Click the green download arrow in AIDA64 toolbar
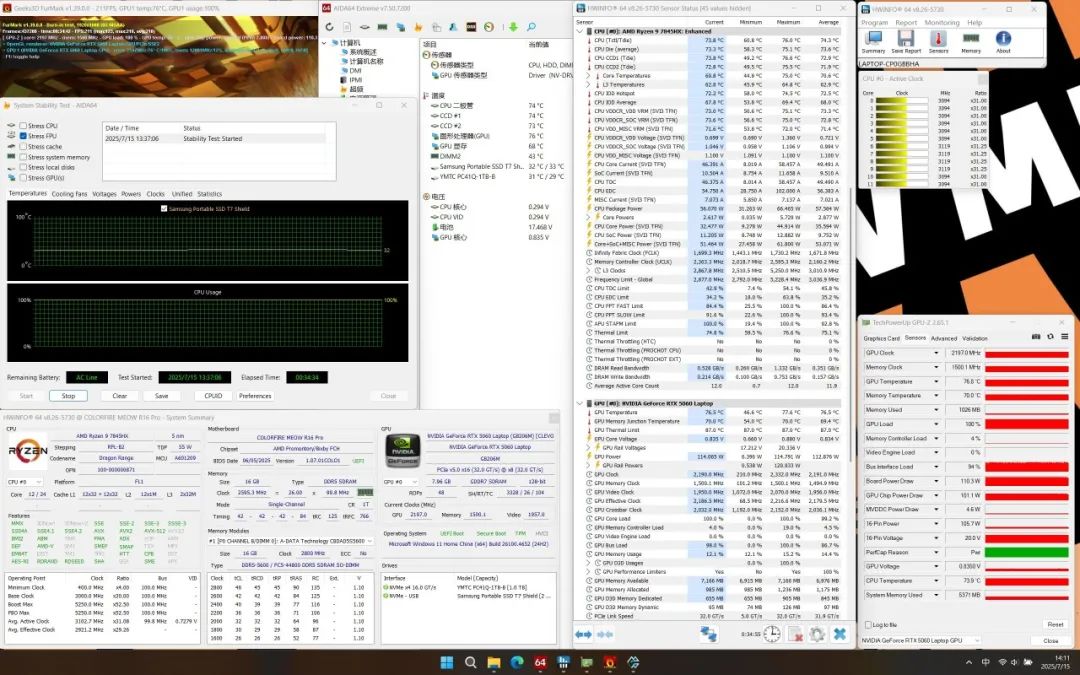This screenshot has width=1080, height=675. point(513,27)
